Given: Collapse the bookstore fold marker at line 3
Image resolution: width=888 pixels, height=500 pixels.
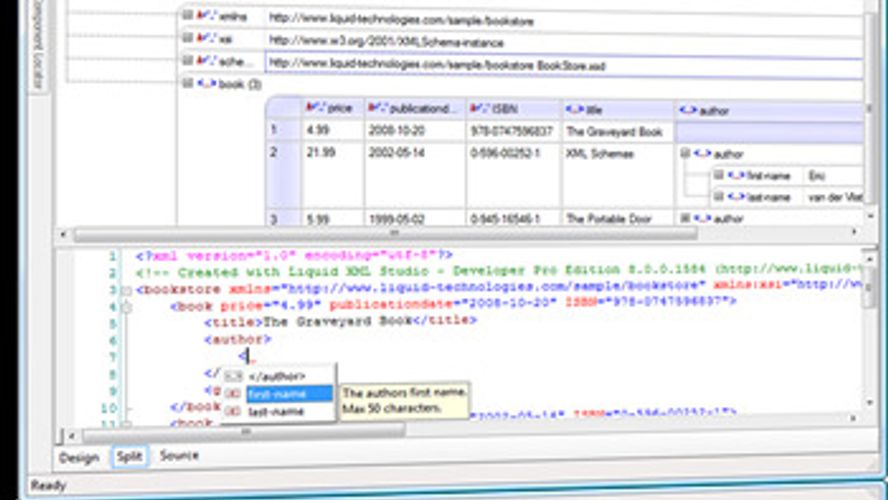Looking at the screenshot, I should coord(127,290).
